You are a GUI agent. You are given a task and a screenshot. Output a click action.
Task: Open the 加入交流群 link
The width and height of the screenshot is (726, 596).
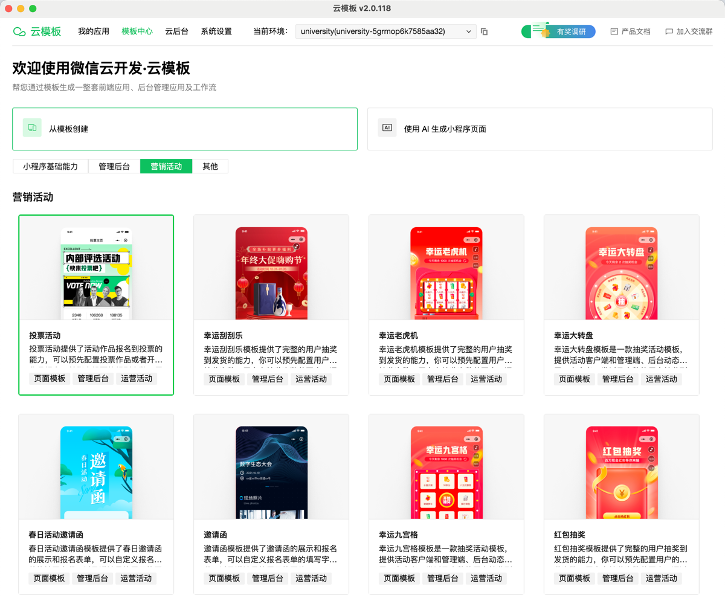pyautogui.click(x=689, y=31)
